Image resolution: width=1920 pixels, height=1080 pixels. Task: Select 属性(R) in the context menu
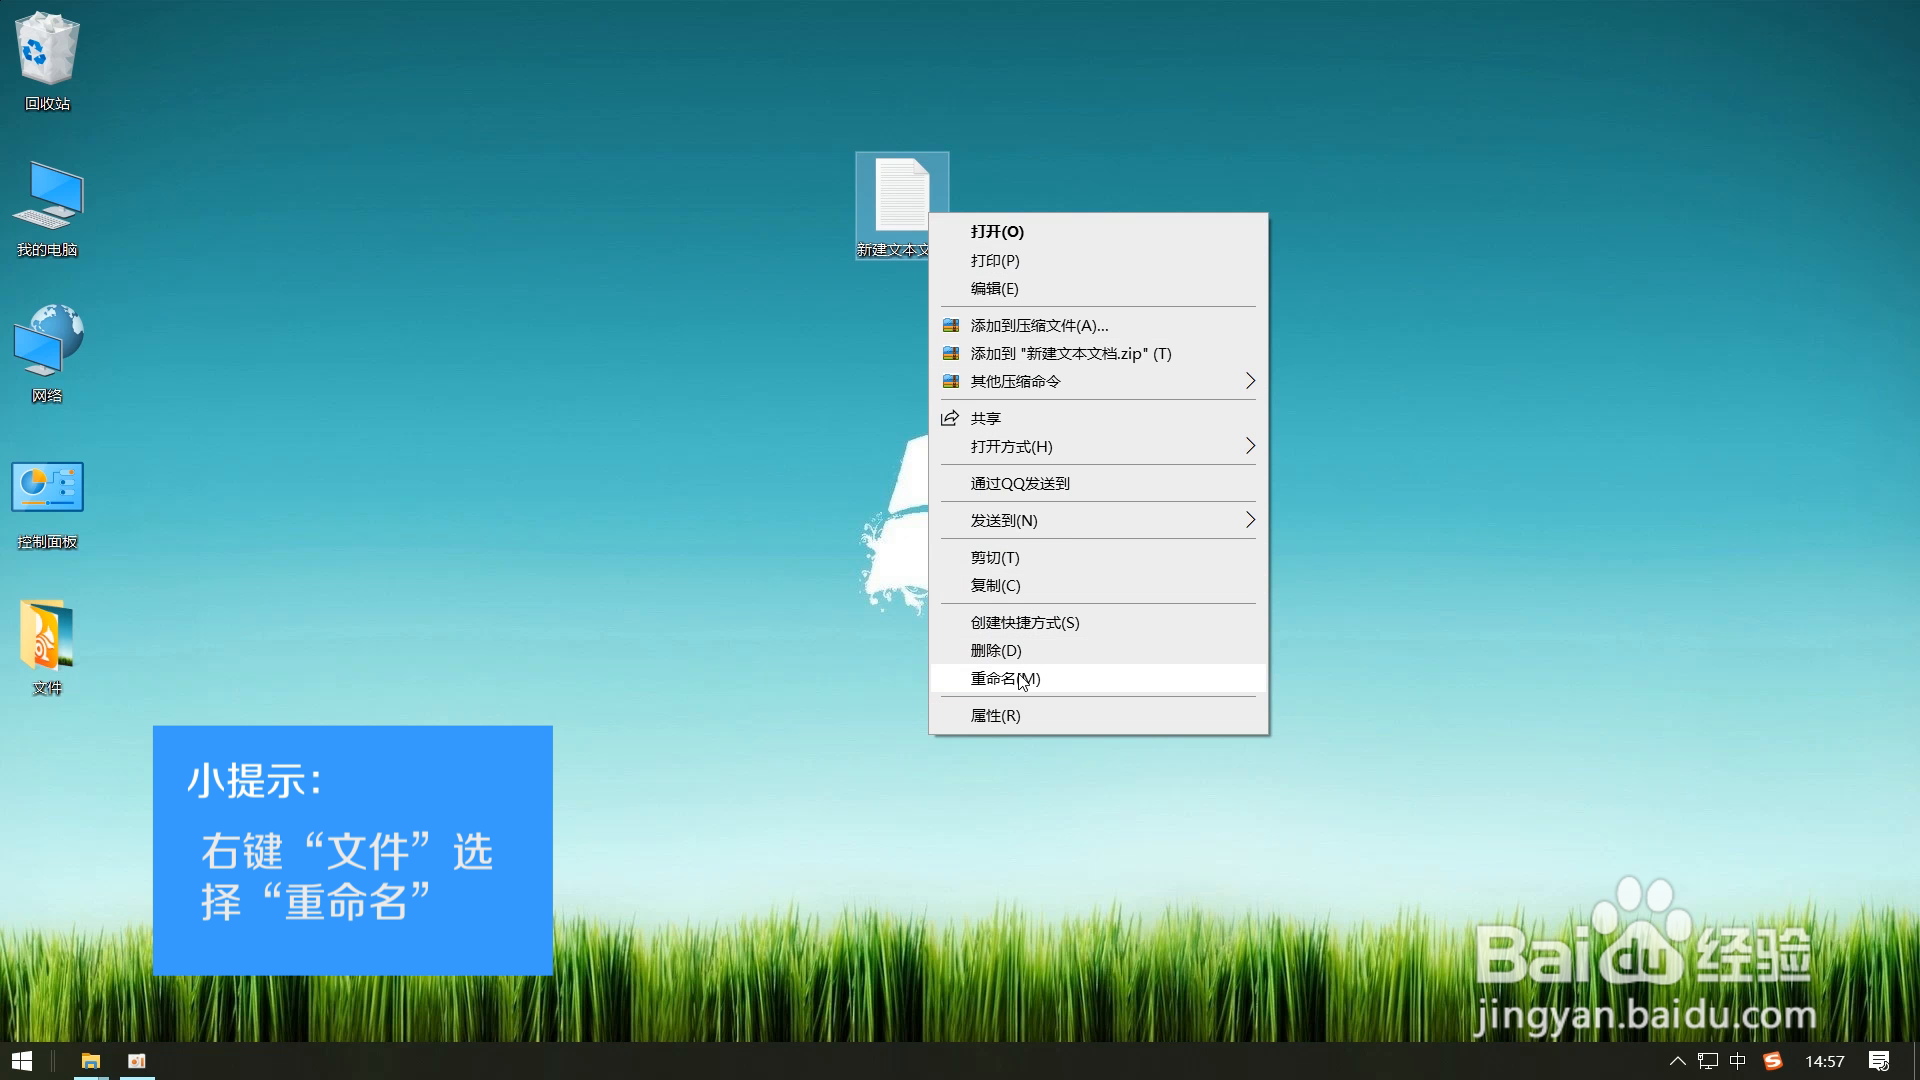[996, 715]
